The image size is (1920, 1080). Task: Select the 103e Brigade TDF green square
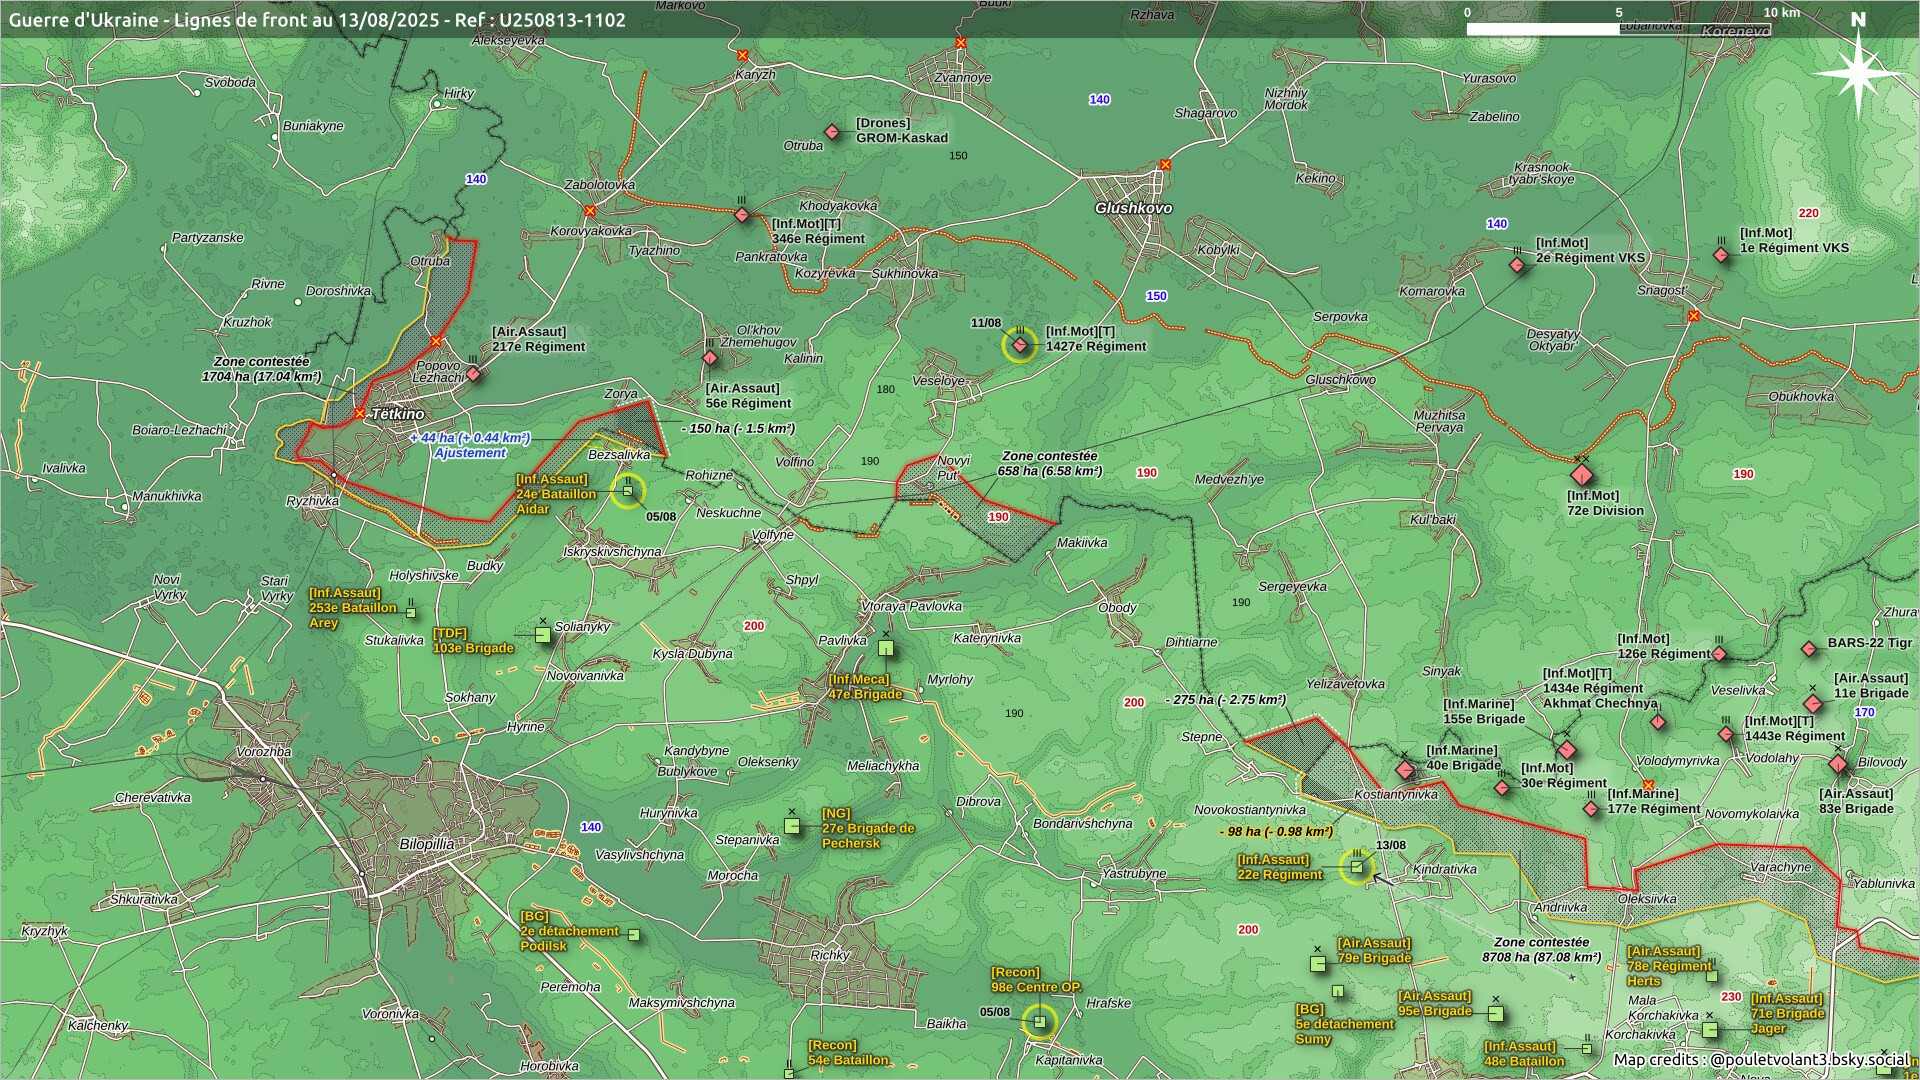[x=543, y=634]
